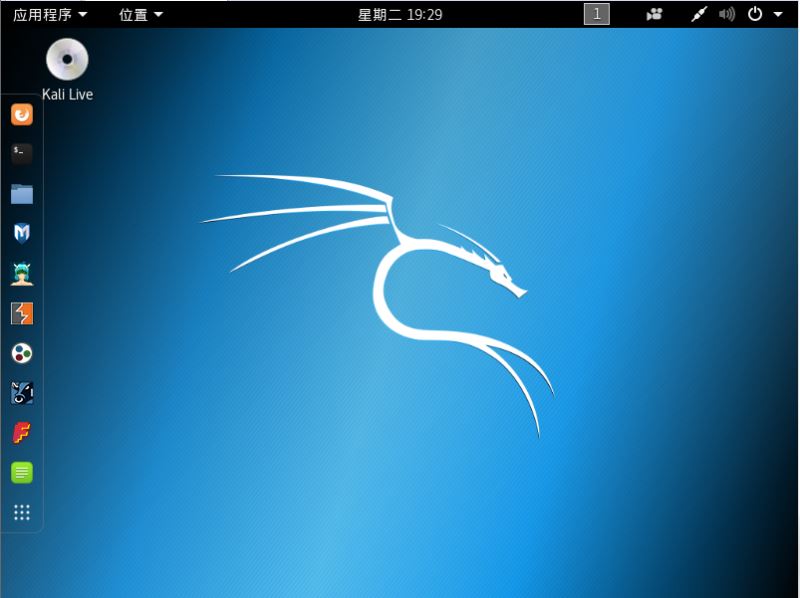Launch Metasploit Framework from the dock
The width and height of the screenshot is (800, 598).
(22, 232)
